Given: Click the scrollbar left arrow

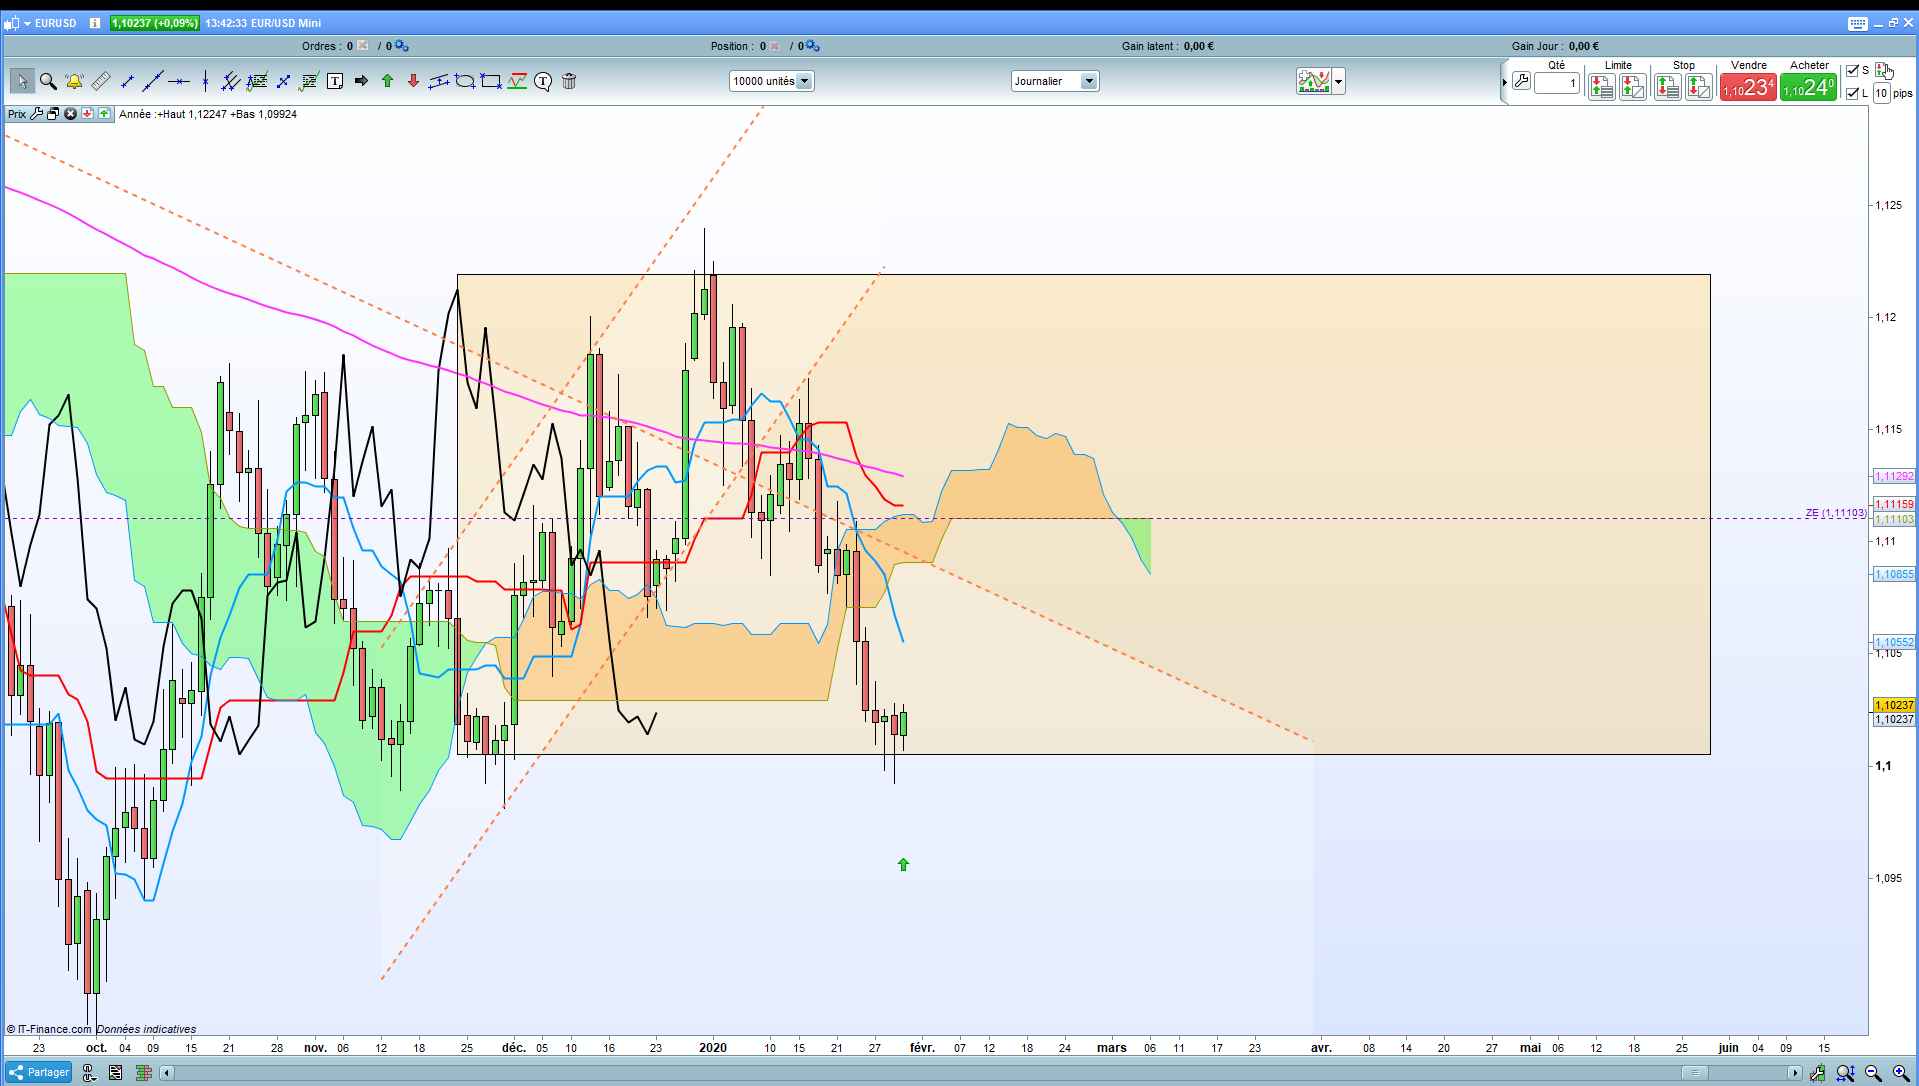Looking at the screenshot, I should 167,1073.
